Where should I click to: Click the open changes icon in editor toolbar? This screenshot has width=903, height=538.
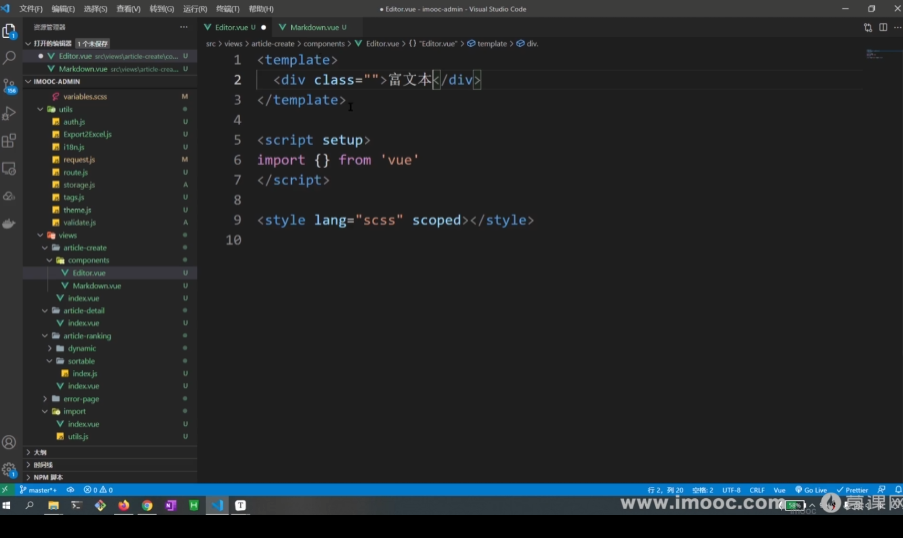(x=868, y=27)
